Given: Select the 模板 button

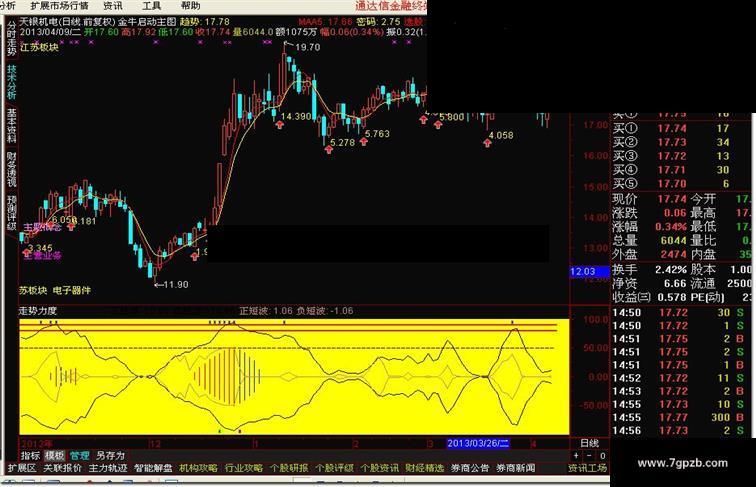Looking at the screenshot, I should click(x=54, y=455).
